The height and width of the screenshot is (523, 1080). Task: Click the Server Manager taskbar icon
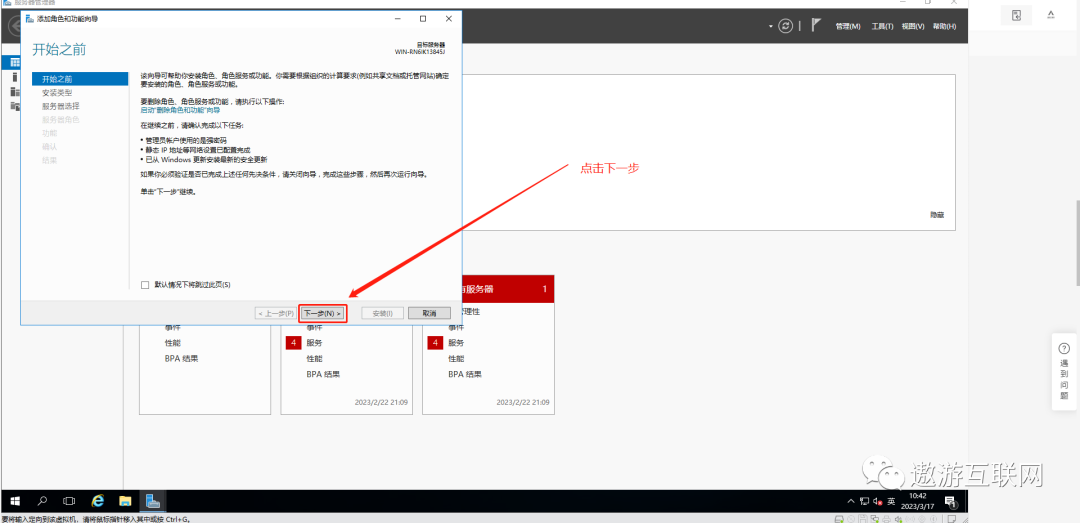pyautogui.click(x=152, y=501)
